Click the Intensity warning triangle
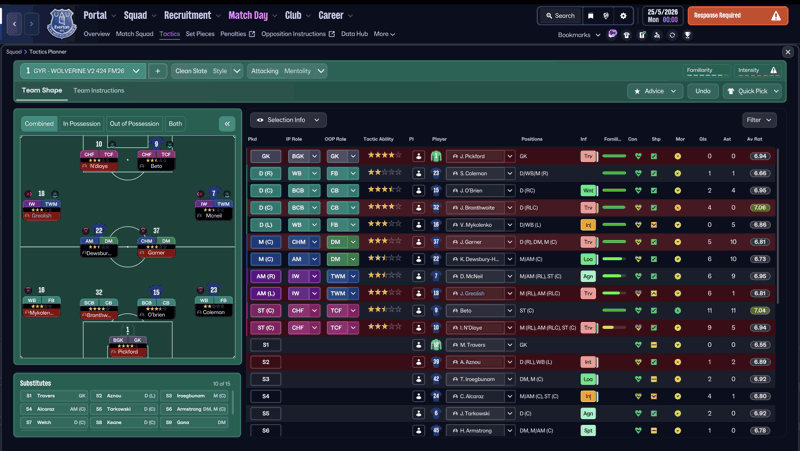This screenshot has height=451, width=800. [x=773, y=70]
